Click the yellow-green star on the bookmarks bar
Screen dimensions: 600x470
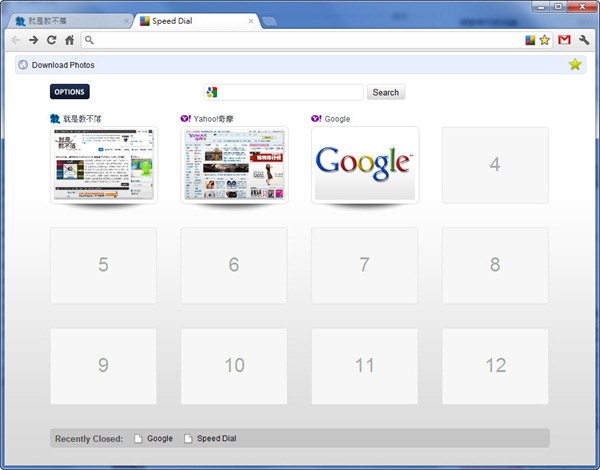[x=575, y=64]
